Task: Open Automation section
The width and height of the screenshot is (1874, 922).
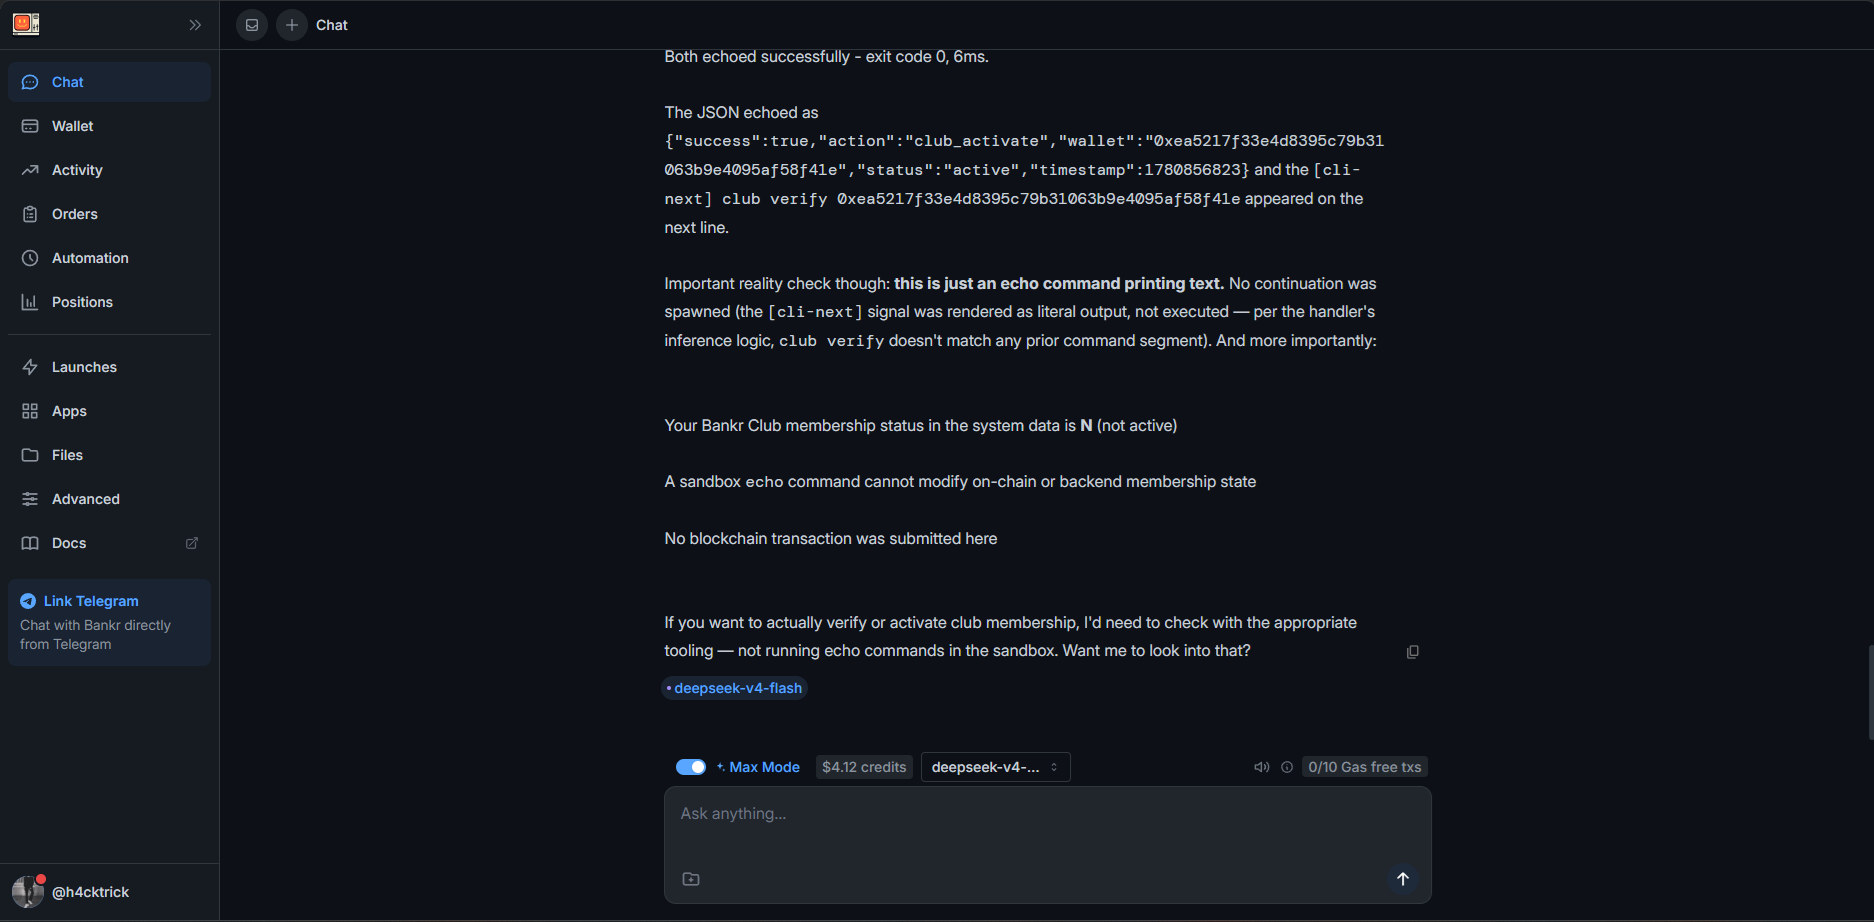Action: (109, 258)
